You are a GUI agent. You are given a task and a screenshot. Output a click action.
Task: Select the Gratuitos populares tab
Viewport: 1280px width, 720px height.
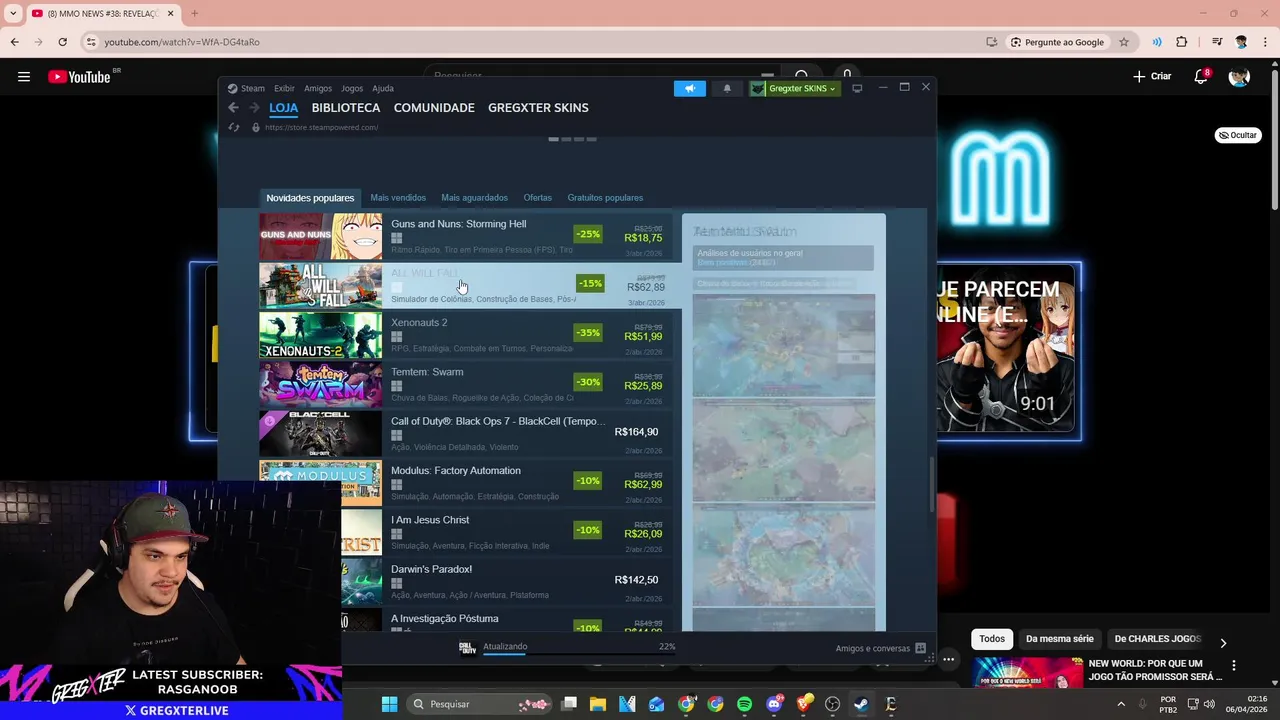[x=605, y=198]
